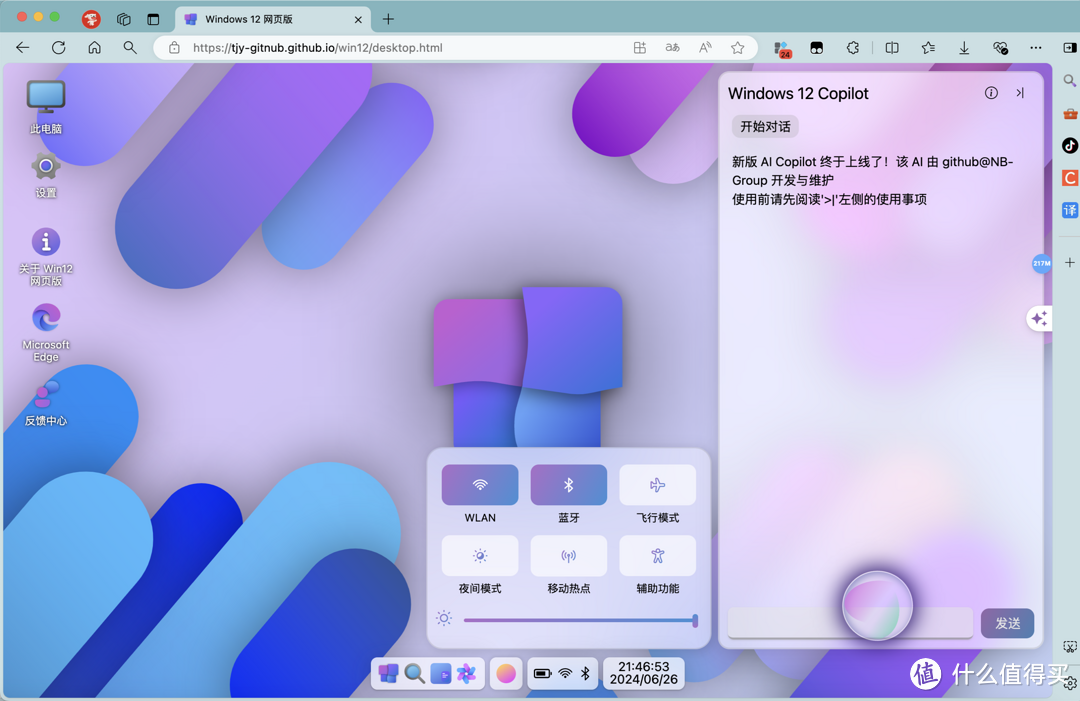This screenshot has height=701, width=1080.
Task: Launch Microsoft Edge from the desktop
Action: point(45,332)
